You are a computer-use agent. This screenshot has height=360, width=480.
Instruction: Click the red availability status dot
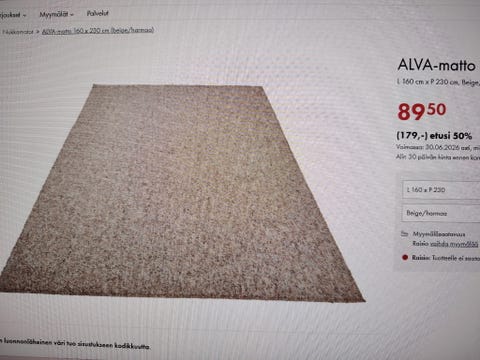click(x=405, y=257)
